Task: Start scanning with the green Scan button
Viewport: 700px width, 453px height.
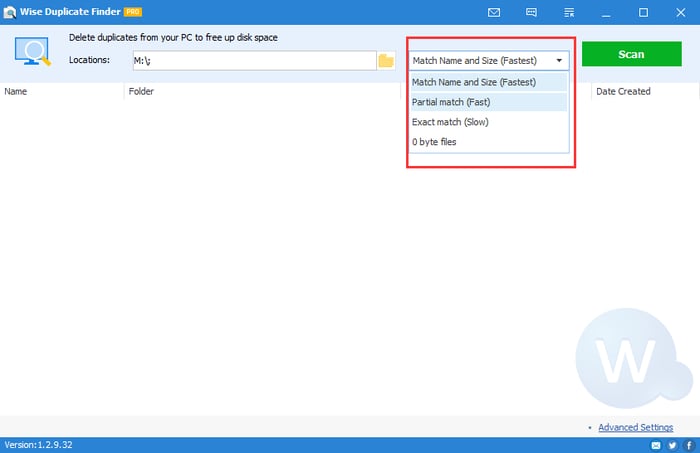Action: (631, 54)
